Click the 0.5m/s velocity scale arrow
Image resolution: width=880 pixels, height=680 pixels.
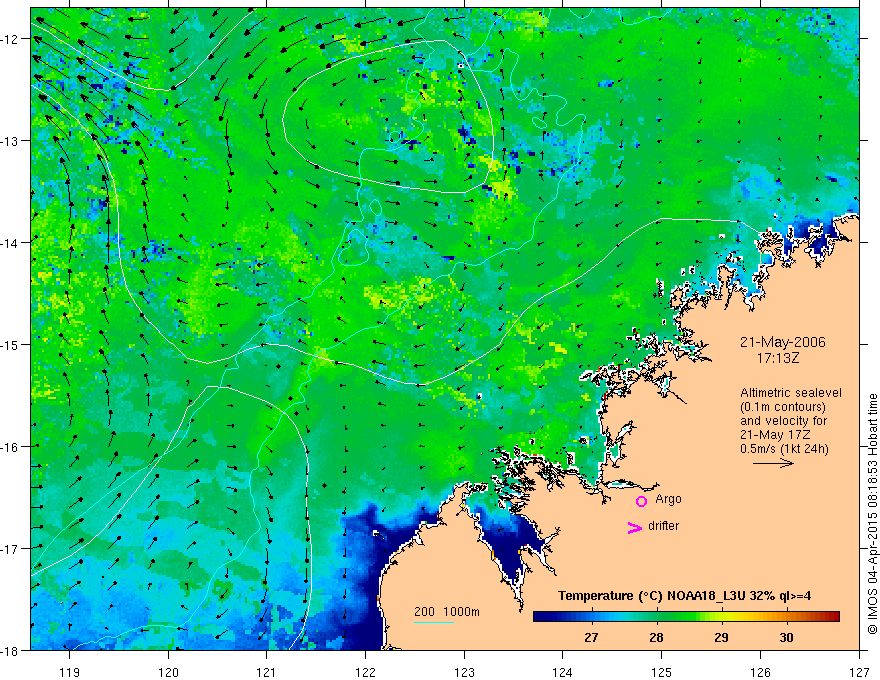click(773, 463)
